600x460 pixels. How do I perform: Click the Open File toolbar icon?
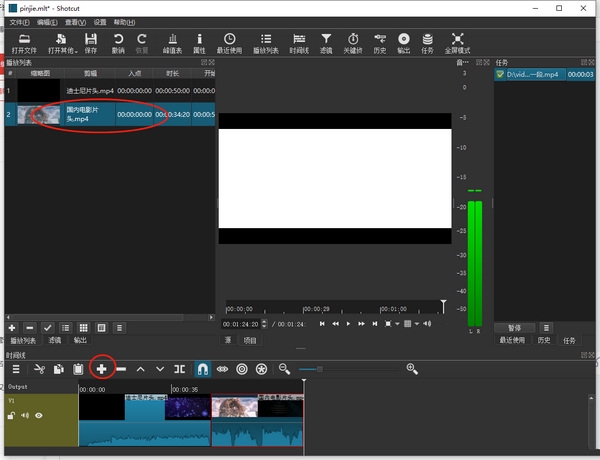coord(24,38)
